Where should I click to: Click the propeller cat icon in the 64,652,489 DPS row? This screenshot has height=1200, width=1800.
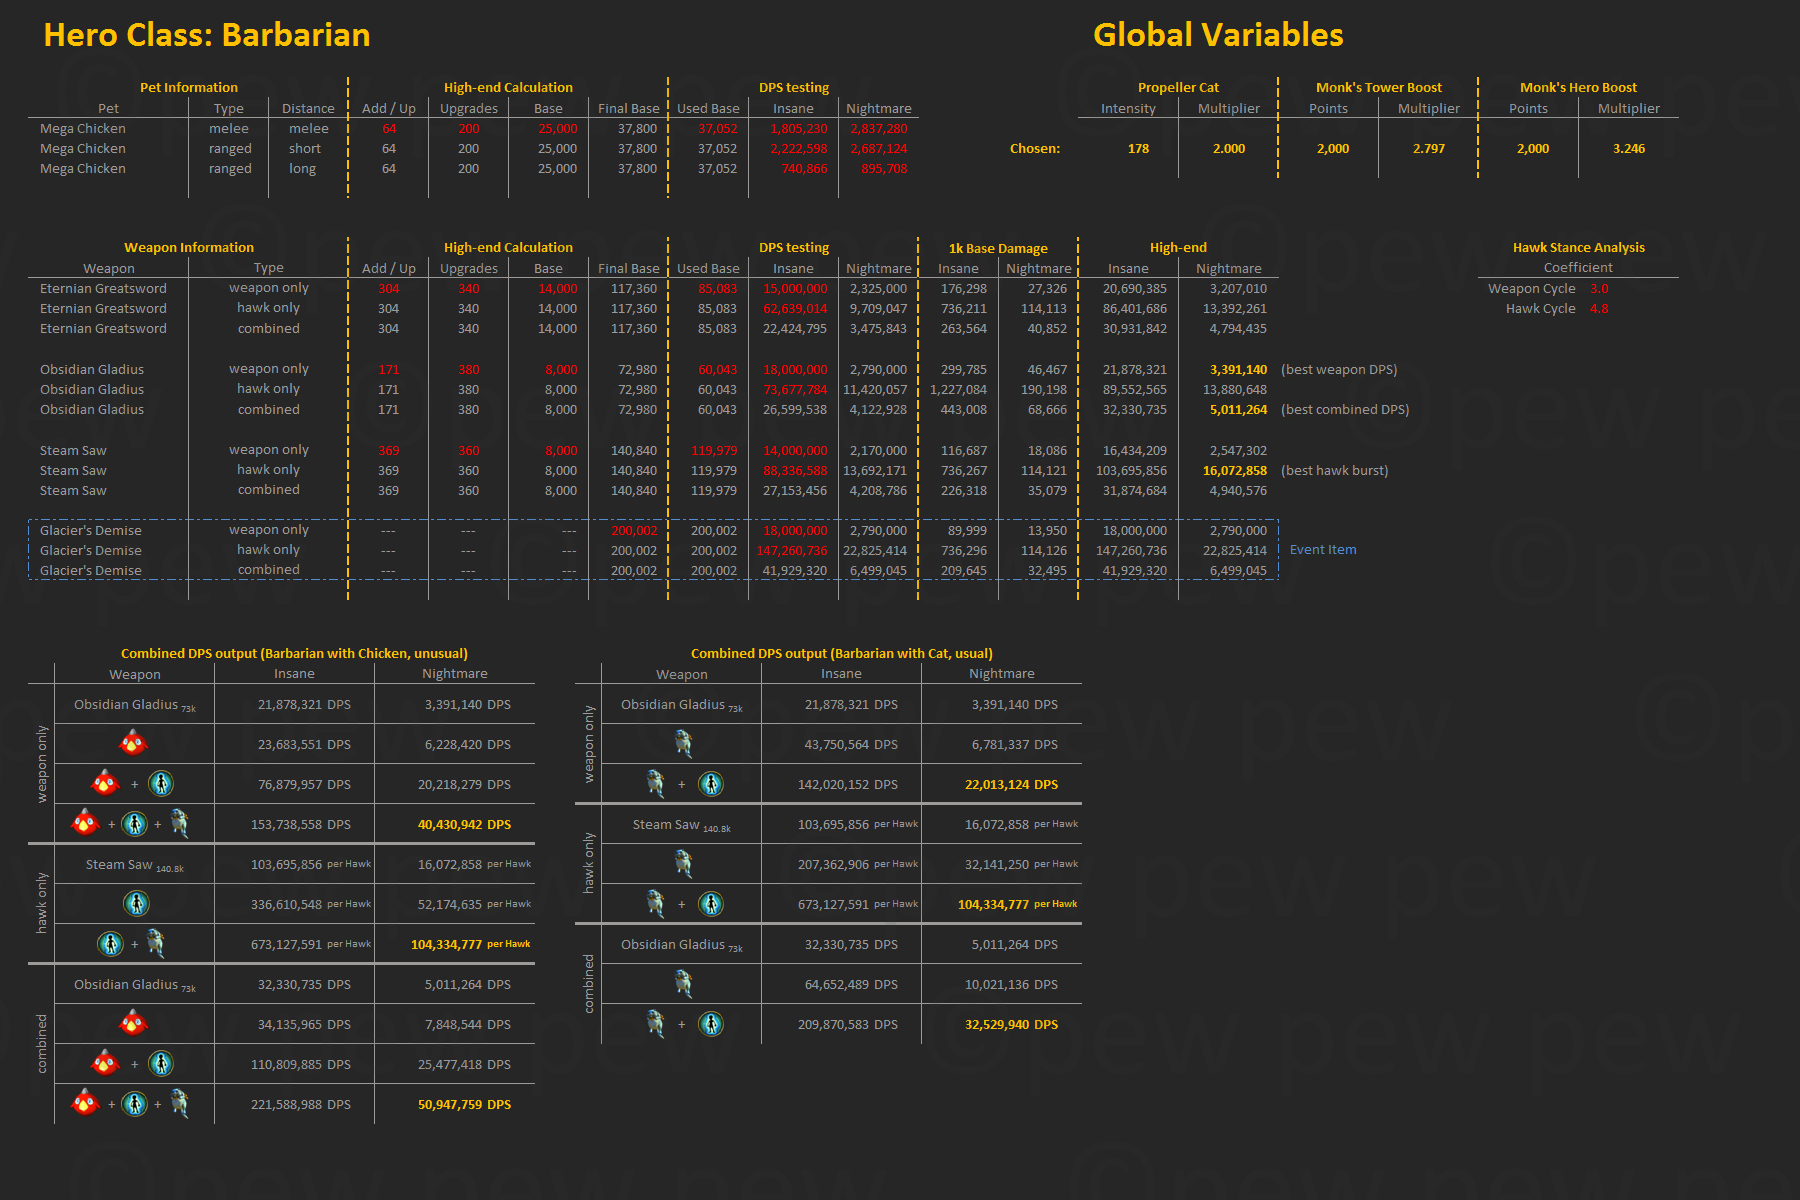[x=683, y=984]
